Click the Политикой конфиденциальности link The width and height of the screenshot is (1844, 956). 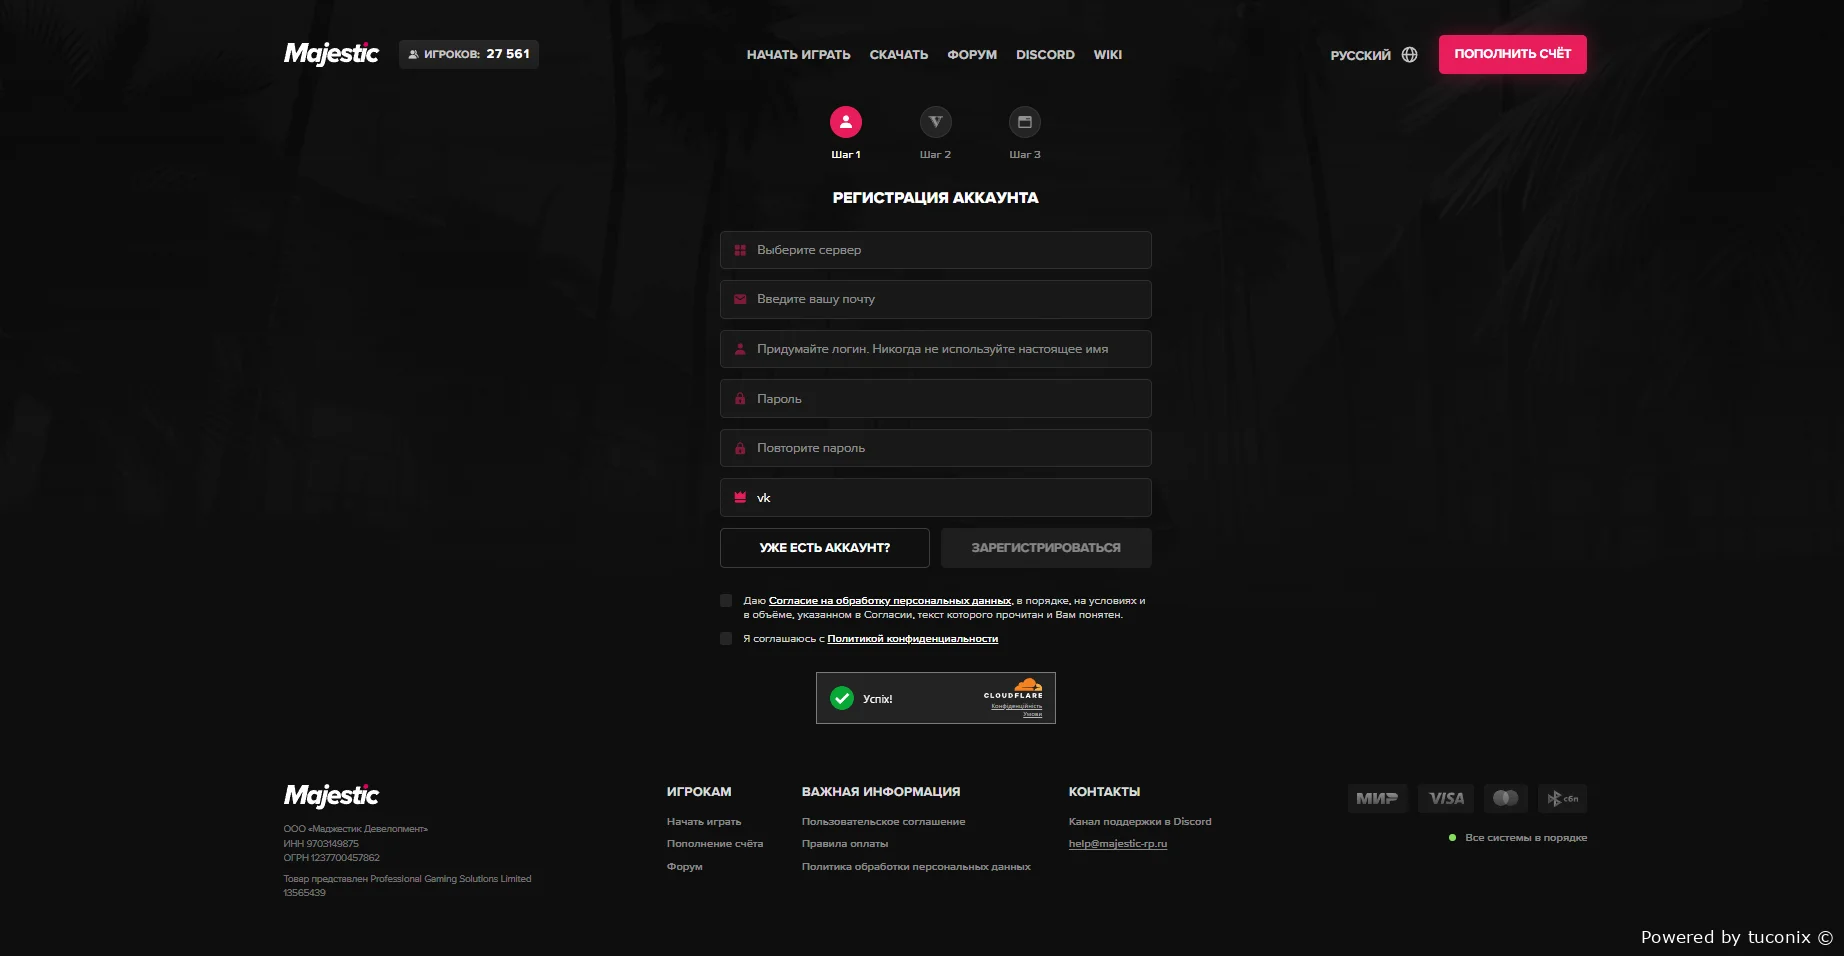pyautogui.click(x=912, y=639)
